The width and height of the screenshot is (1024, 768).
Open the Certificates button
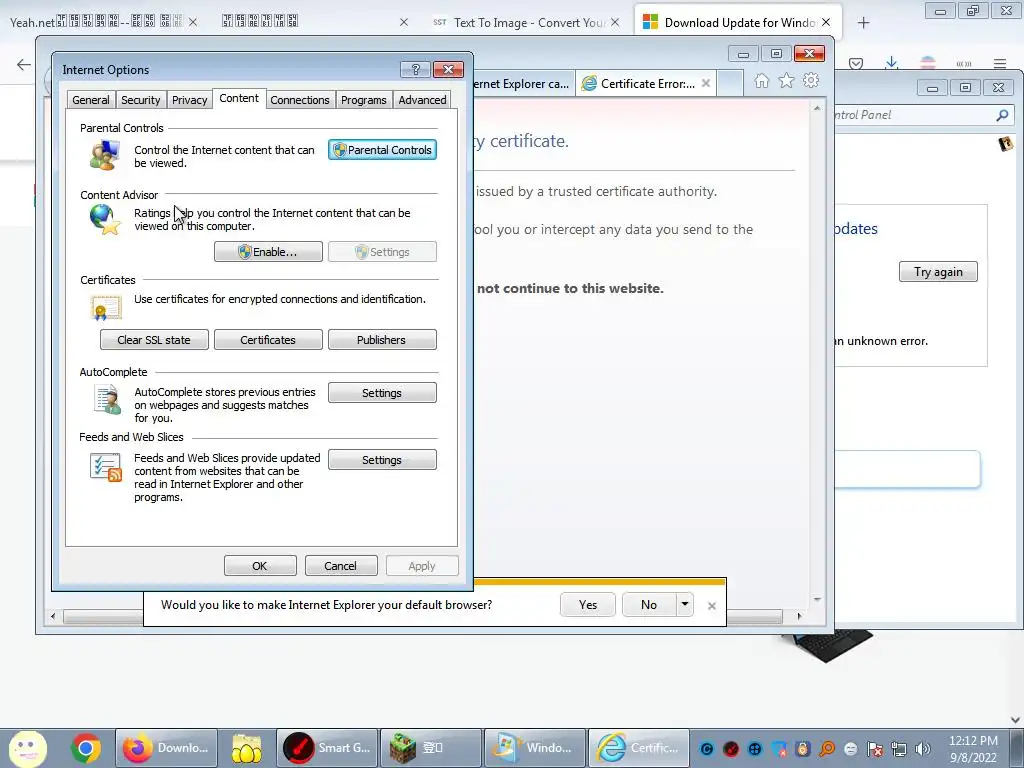(x=268, y=340)
